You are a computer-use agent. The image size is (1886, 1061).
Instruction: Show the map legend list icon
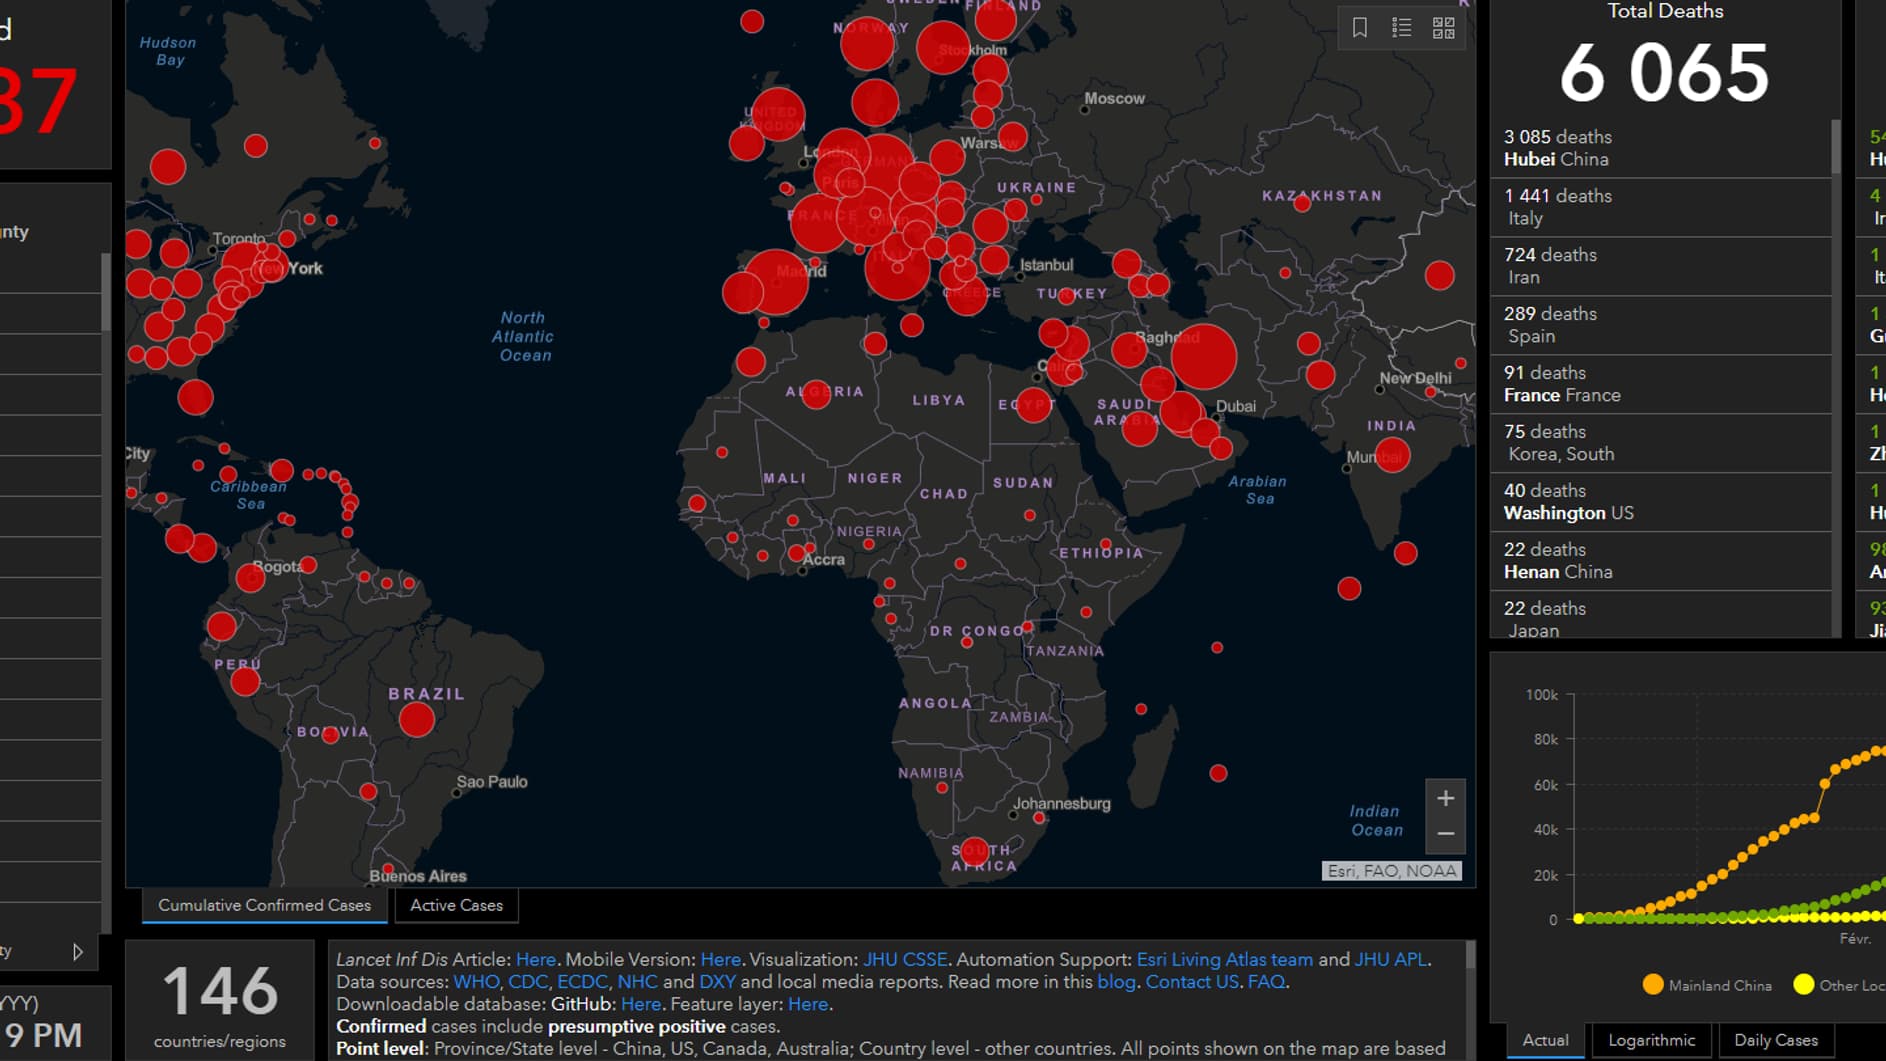tap(1401, 28)
